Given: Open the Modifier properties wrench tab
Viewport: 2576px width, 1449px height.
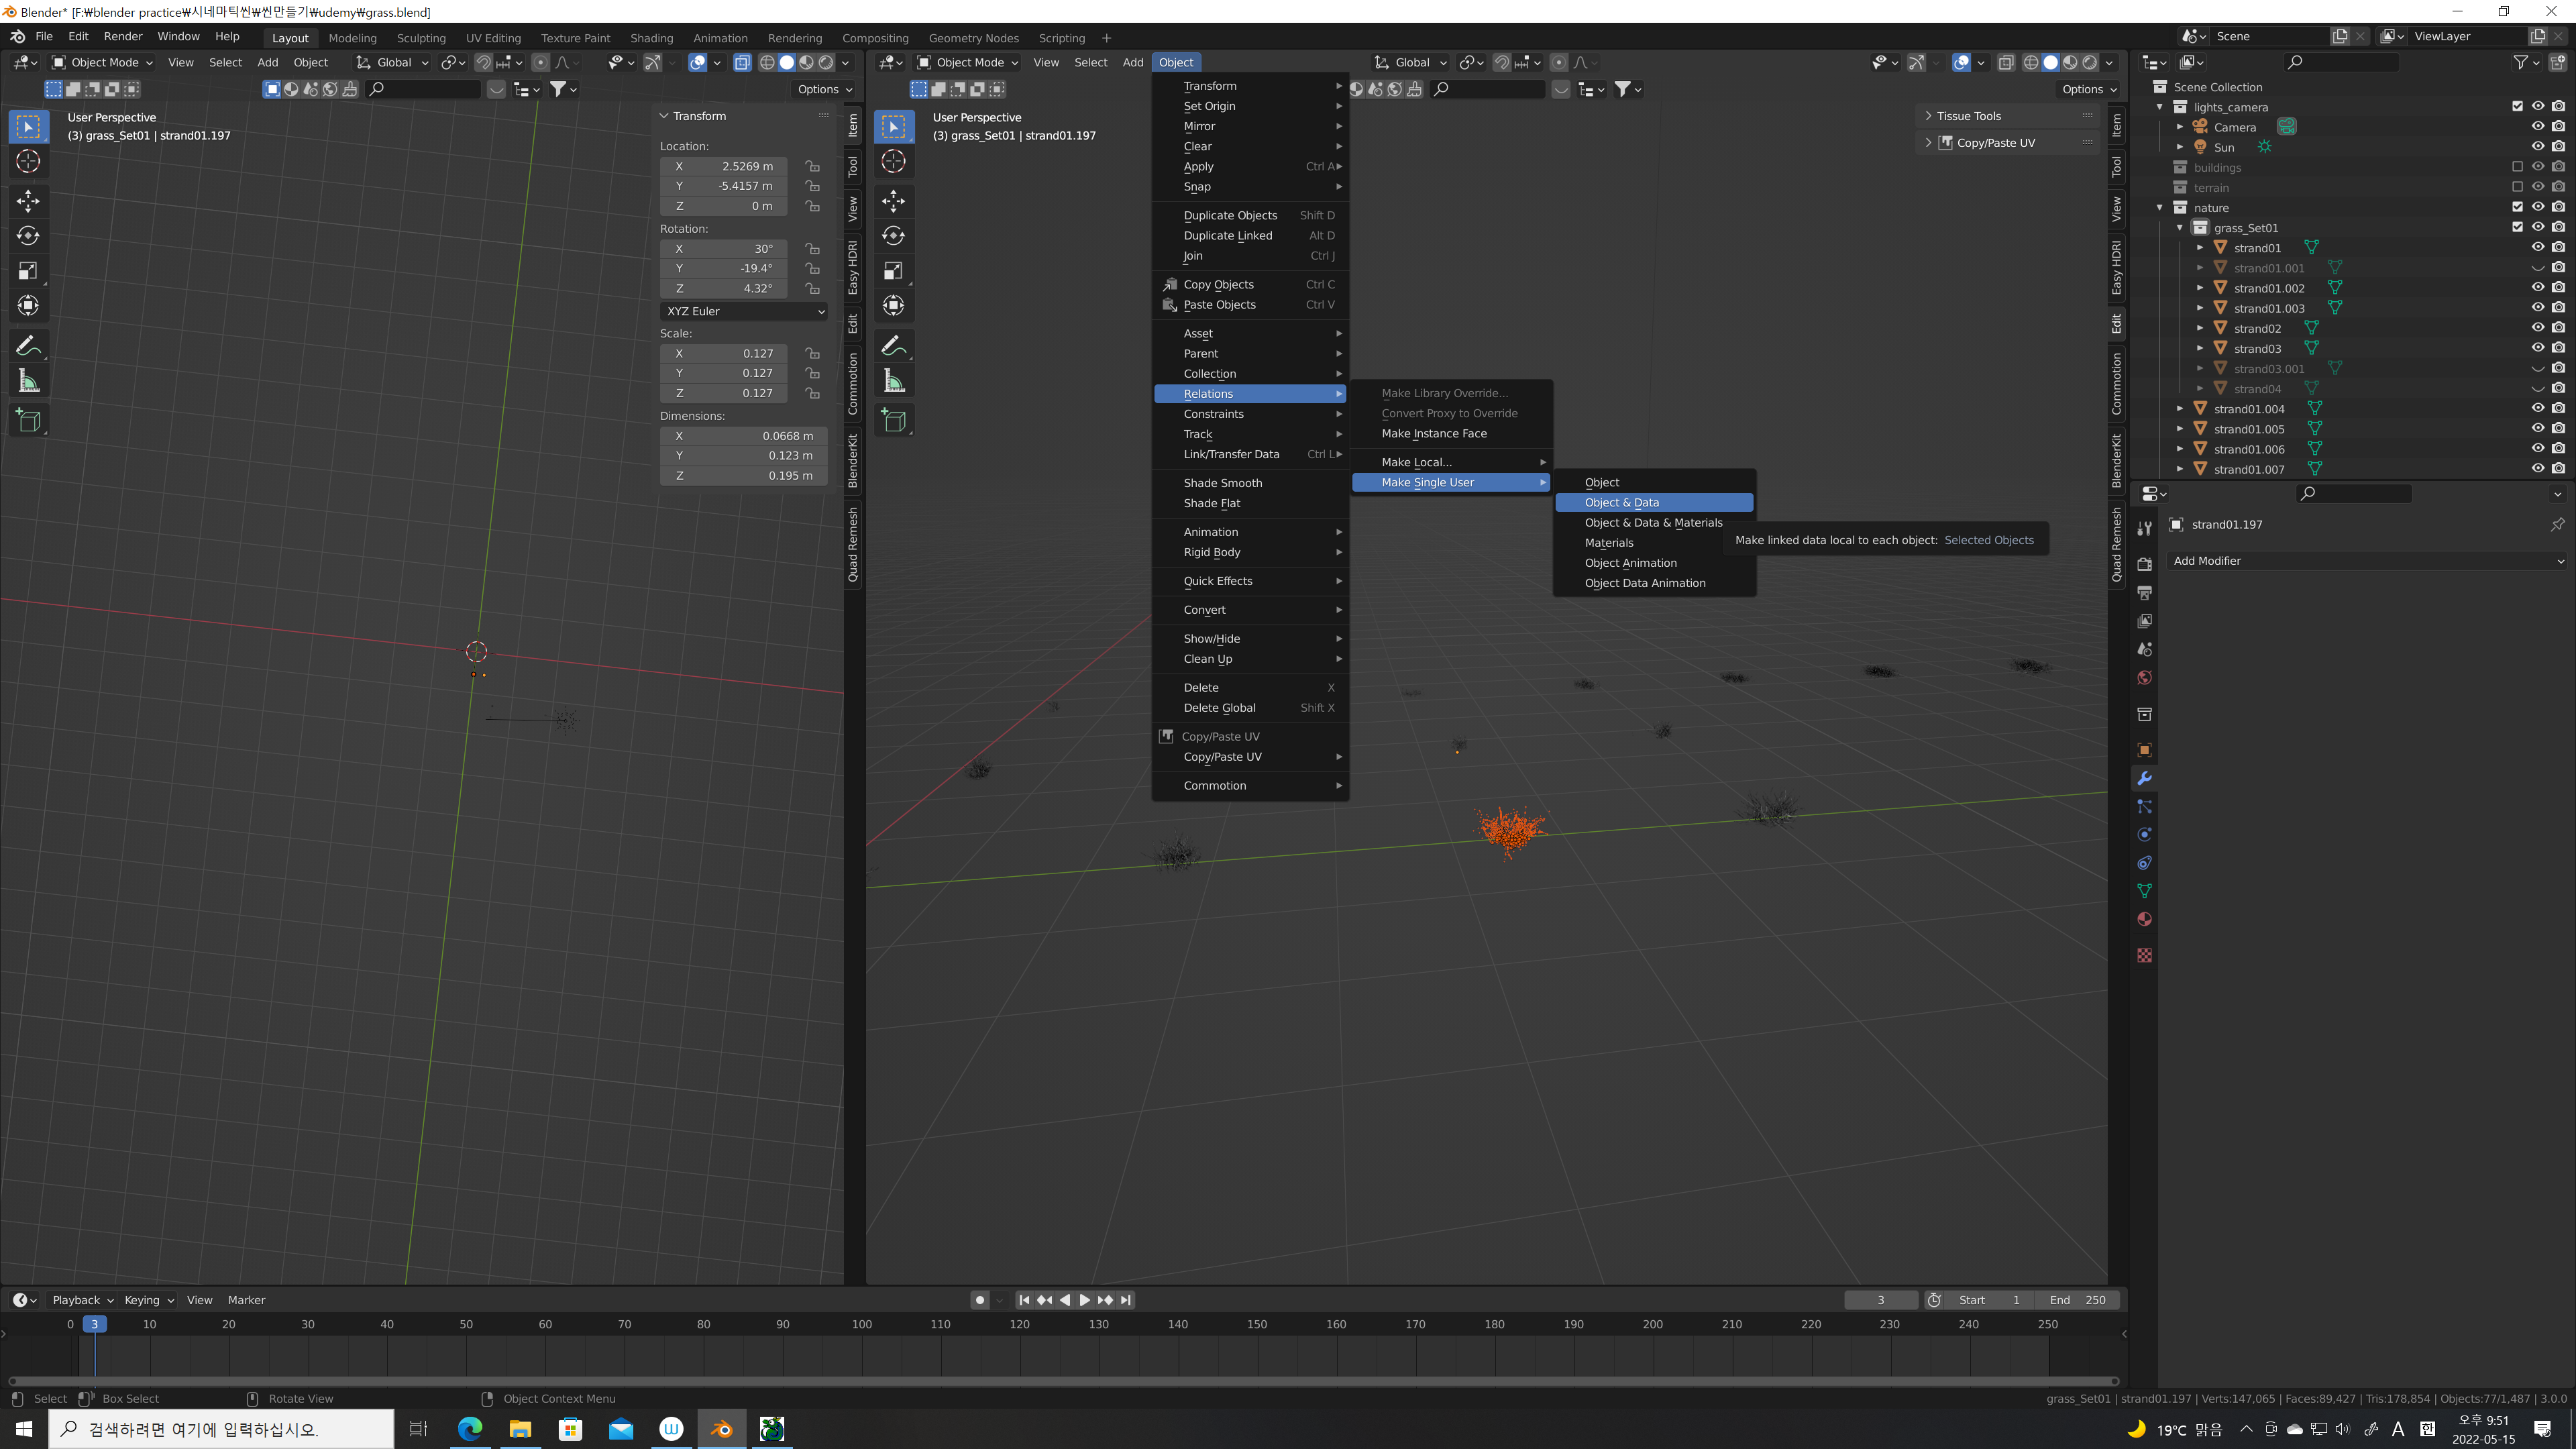Looking at the screenshot, I should pos(2144,778).
